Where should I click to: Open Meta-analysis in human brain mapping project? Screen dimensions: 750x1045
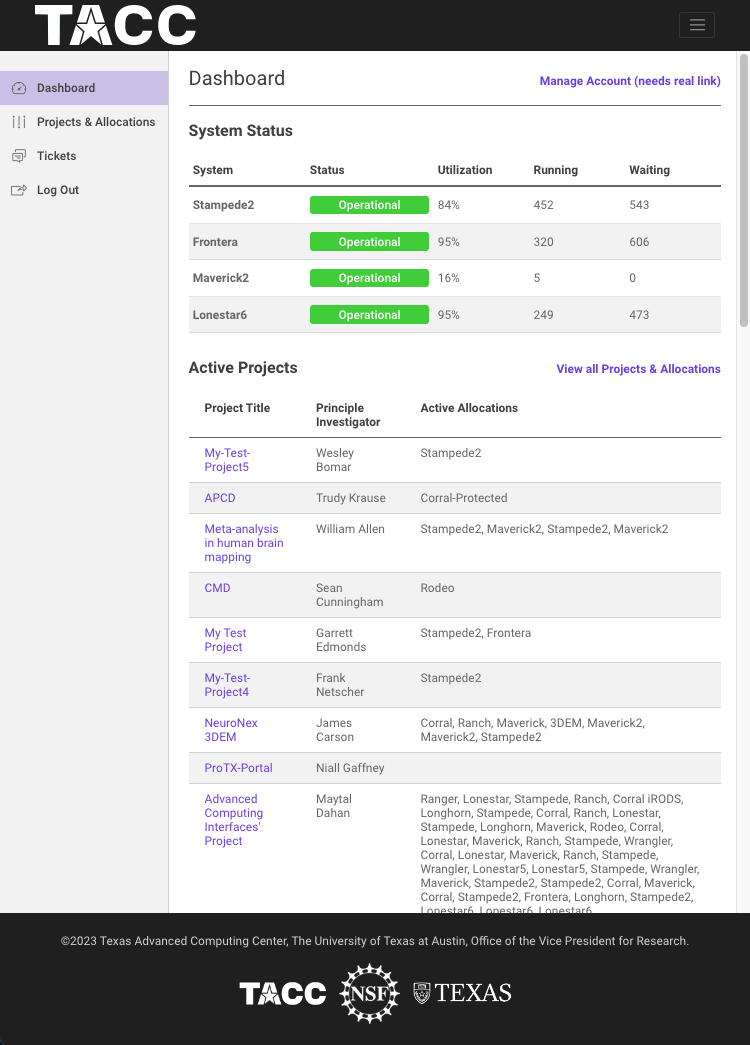tap(244, 543)
